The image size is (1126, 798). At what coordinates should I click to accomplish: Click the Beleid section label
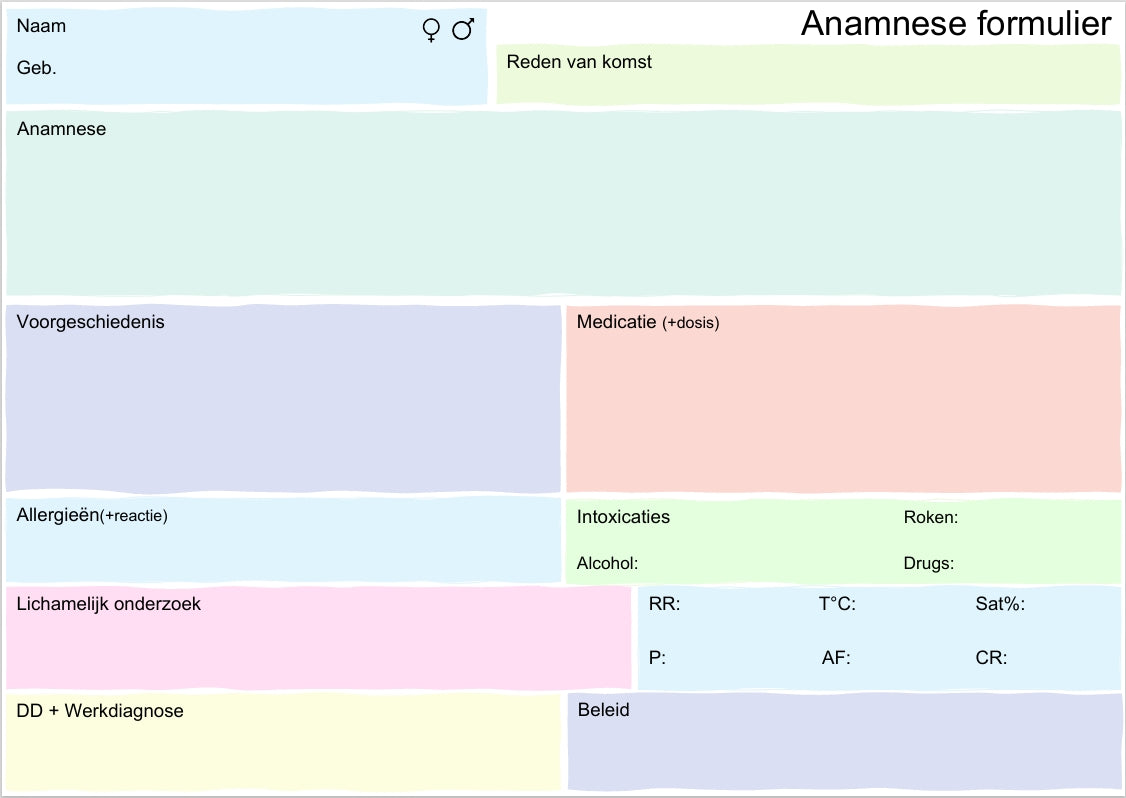click(603, 710)
